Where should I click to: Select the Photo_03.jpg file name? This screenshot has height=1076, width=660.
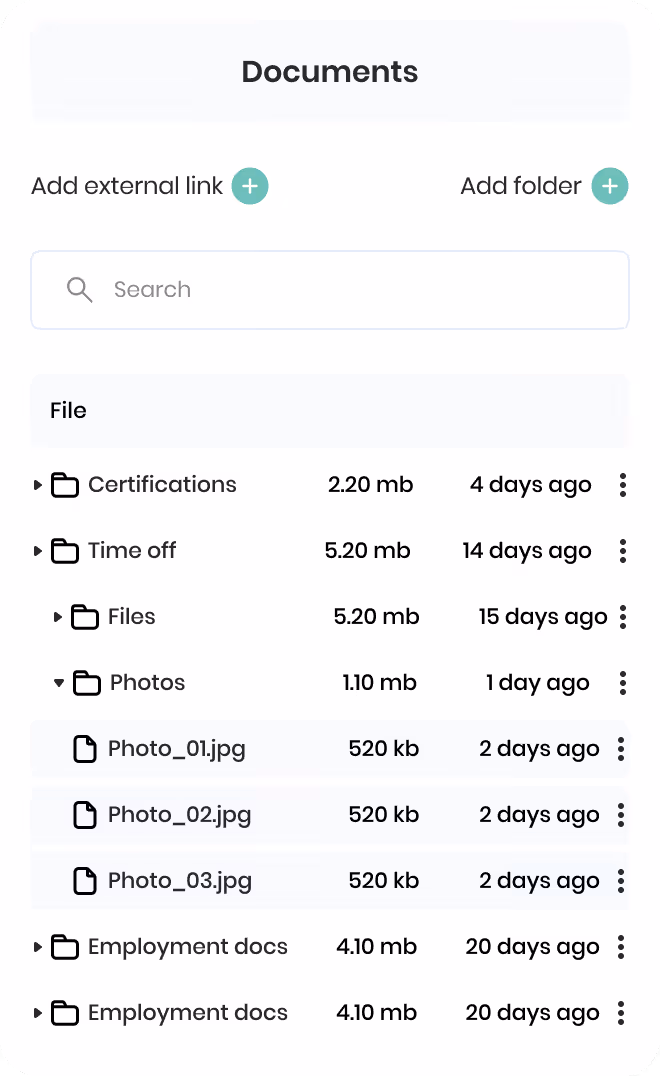point(180,880)
